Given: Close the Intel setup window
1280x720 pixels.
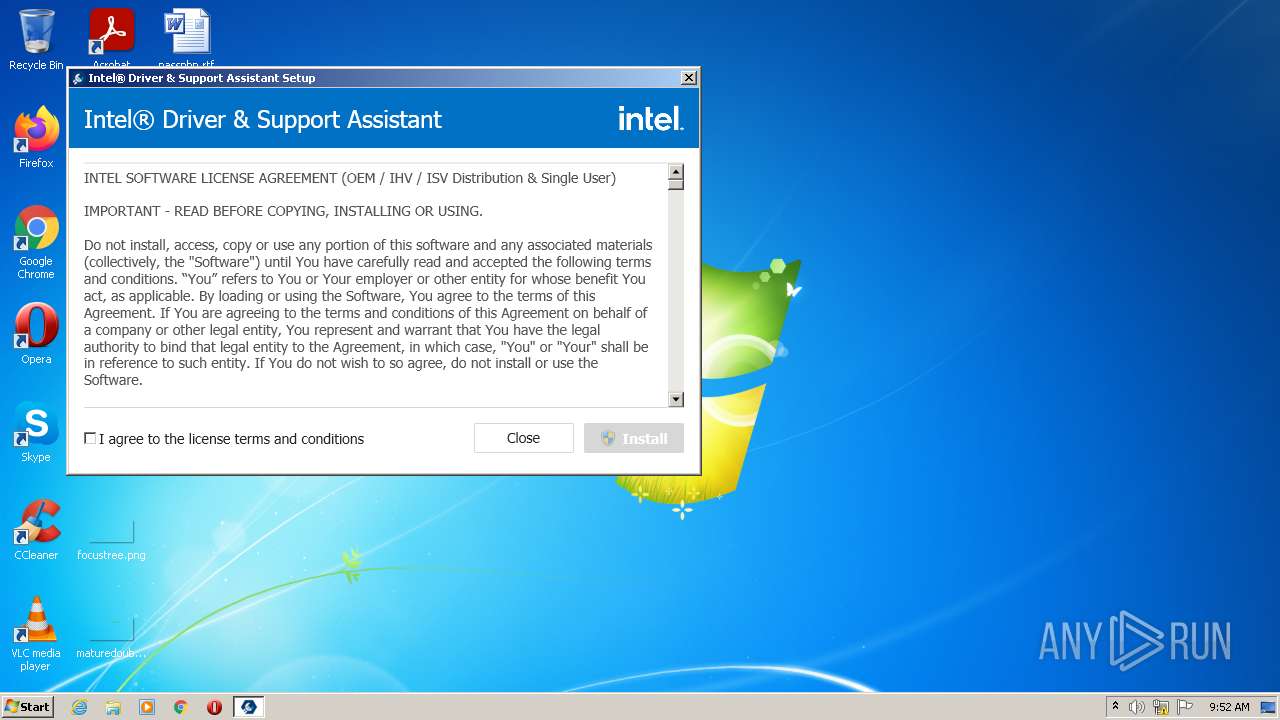Looking at the screenshot, I should (688, 78).
